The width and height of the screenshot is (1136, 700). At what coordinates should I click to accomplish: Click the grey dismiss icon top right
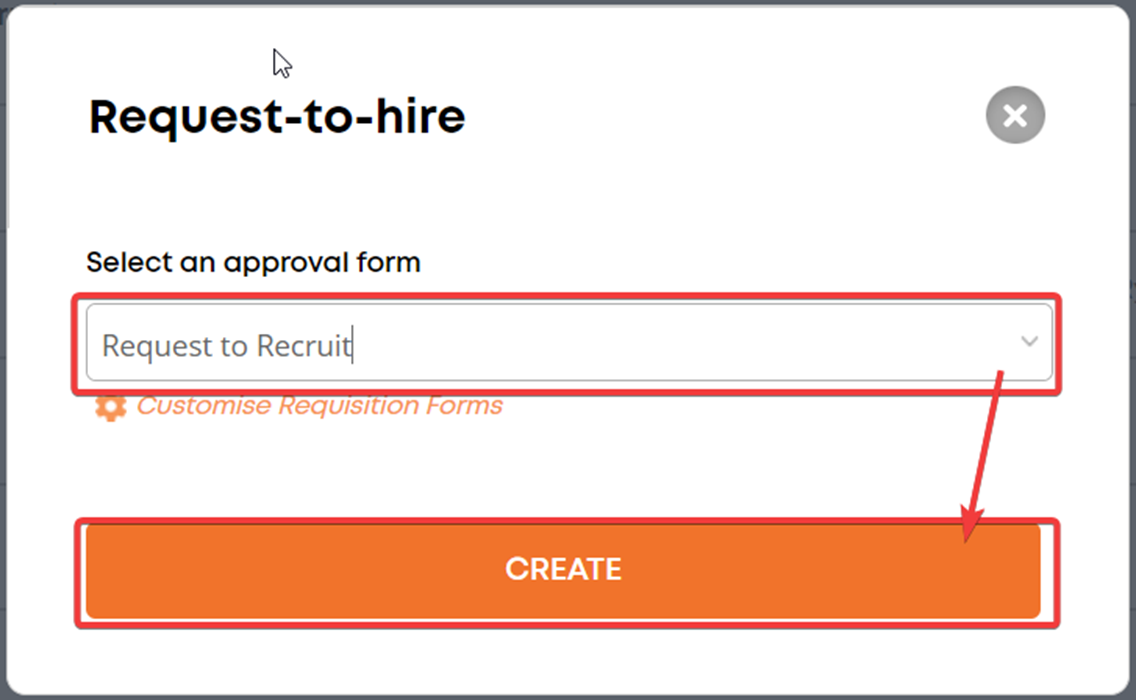pyautogui.click(x=1014, y=115)
